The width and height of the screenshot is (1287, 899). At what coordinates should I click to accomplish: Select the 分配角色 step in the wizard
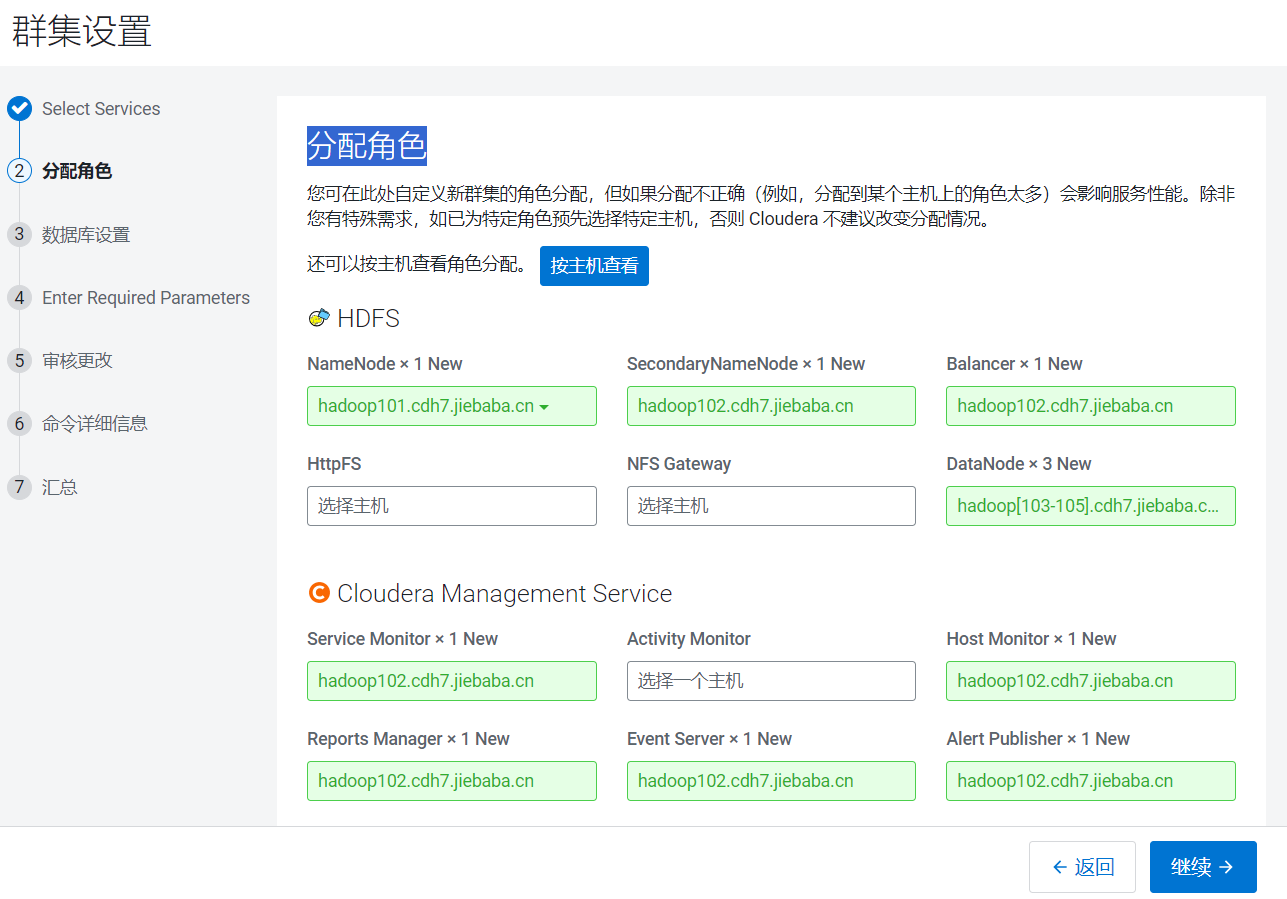click(77, 171)
